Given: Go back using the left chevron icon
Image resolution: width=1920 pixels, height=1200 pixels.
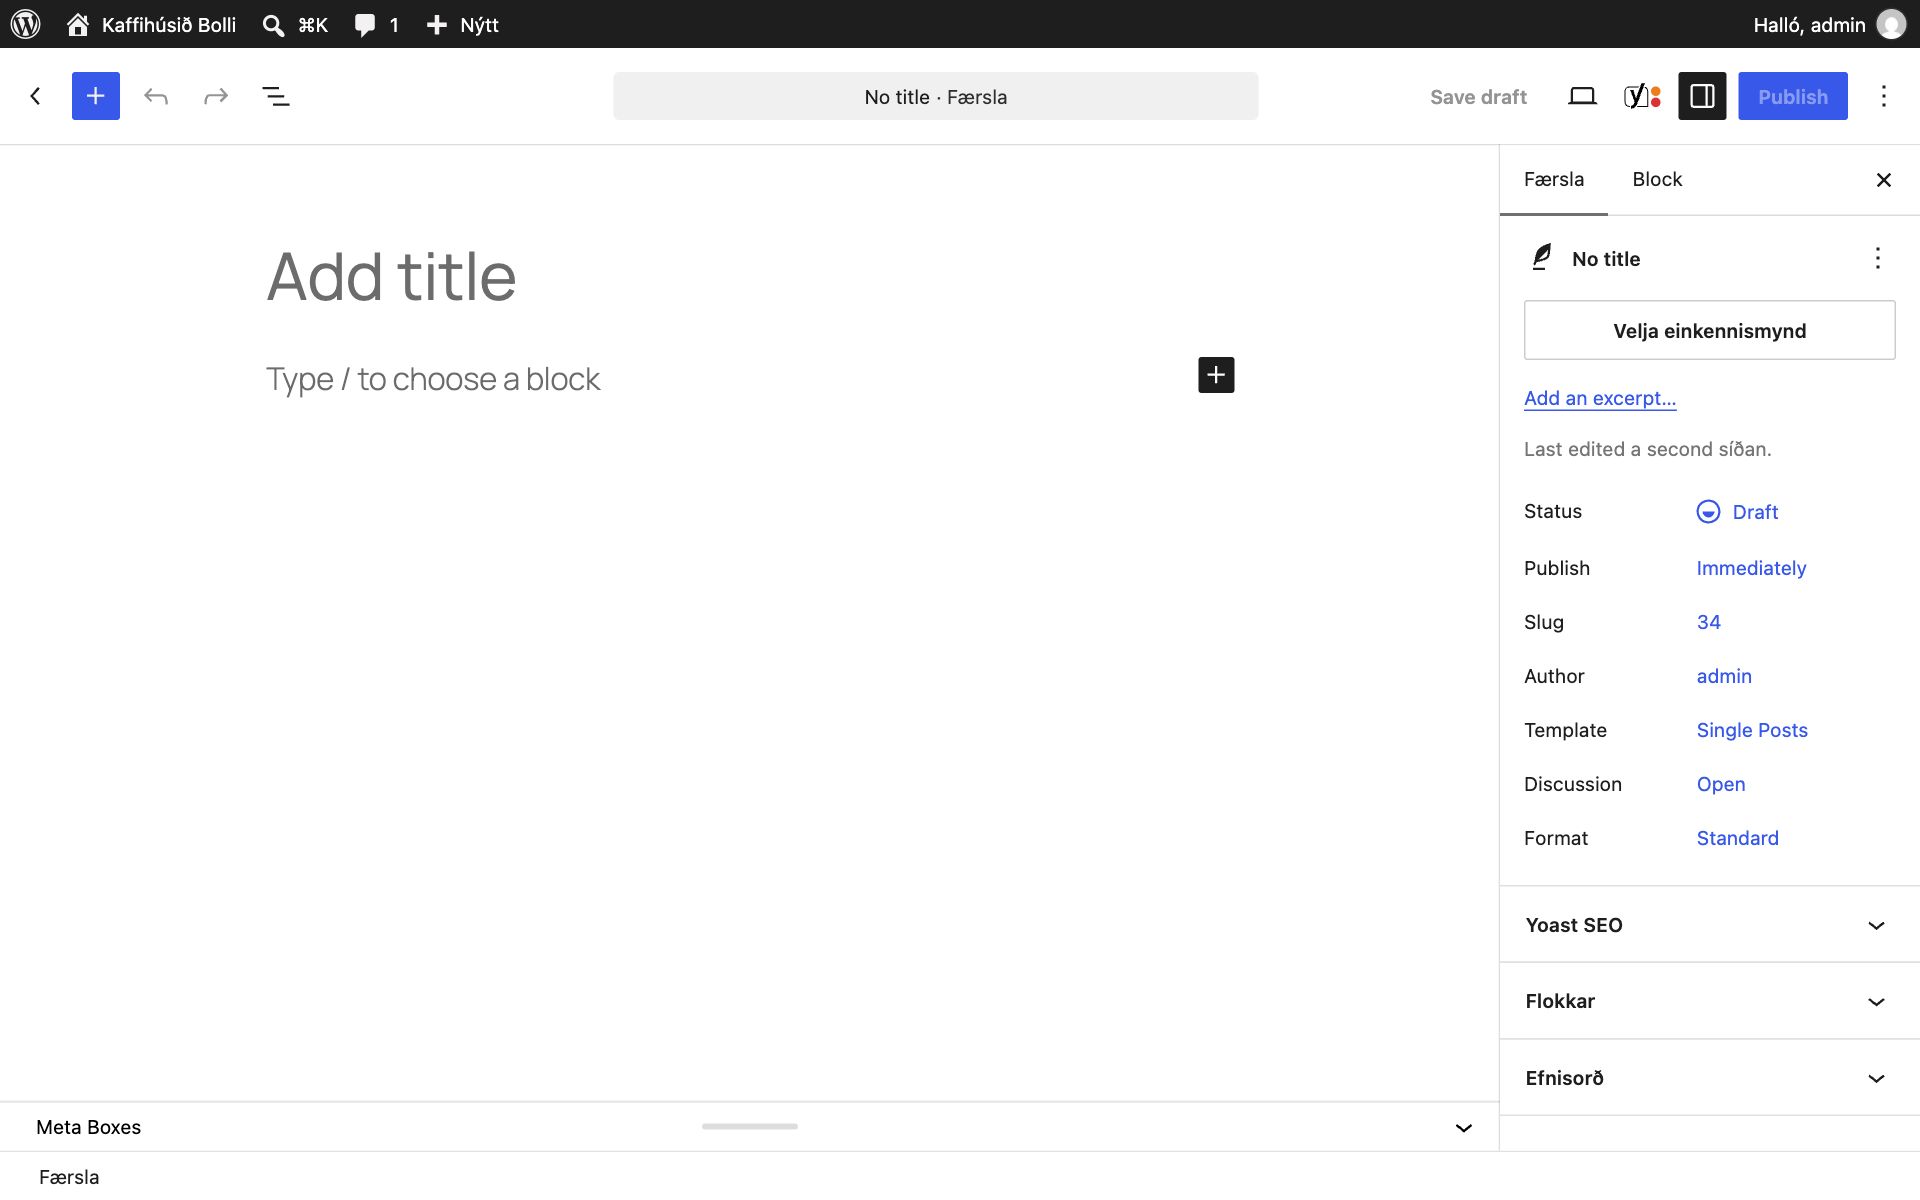Looking at the screenshot, I should click(36, 96).
